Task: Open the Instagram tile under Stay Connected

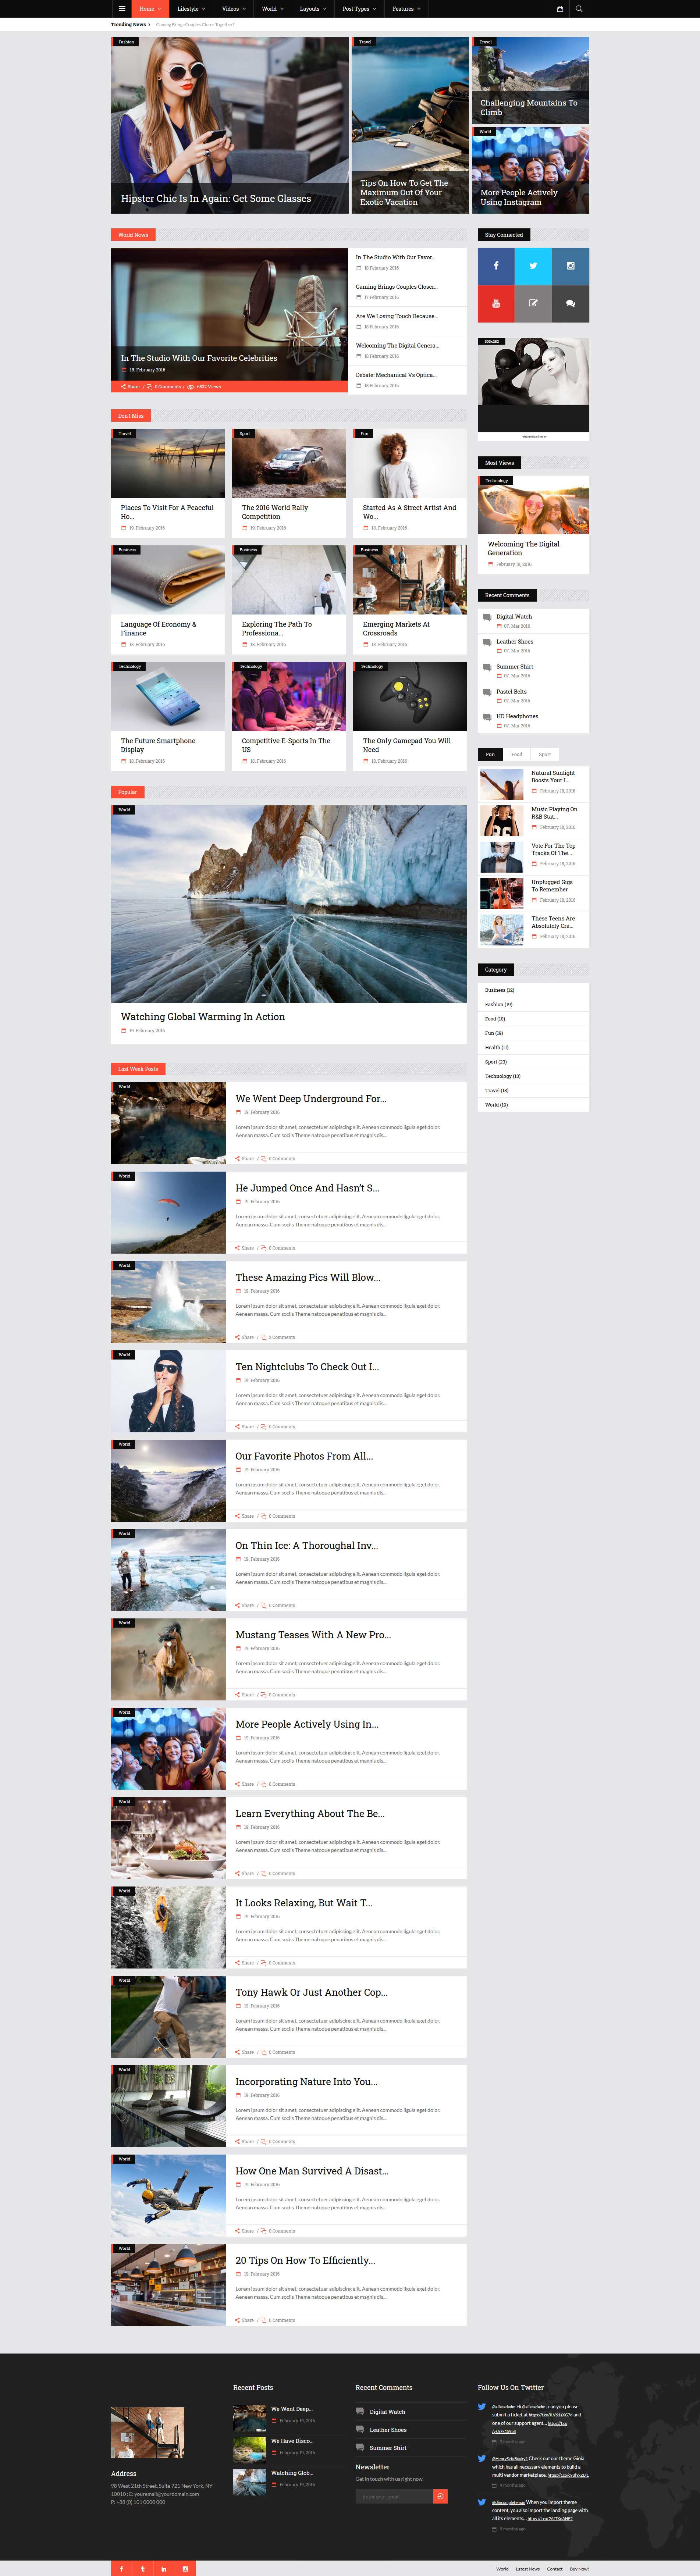Action: [570, 266]
